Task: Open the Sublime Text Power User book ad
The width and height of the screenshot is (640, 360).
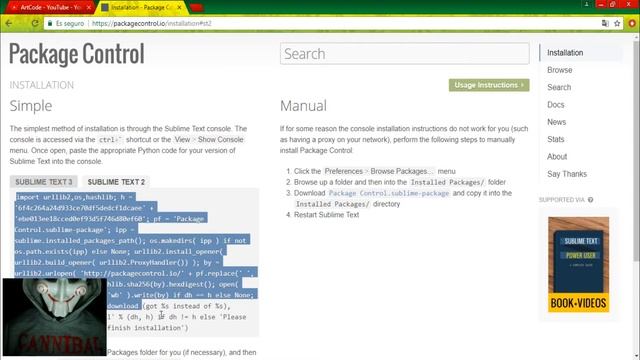Action: [578, 264]
